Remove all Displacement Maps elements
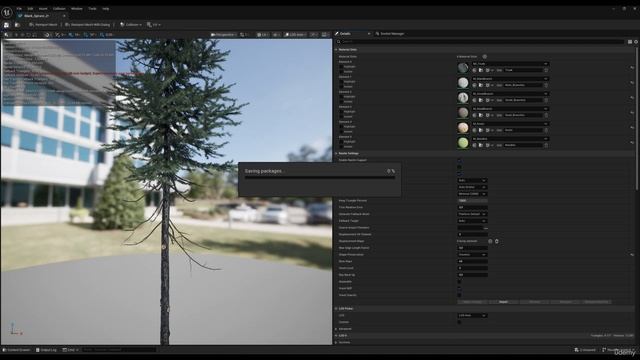 497,241
